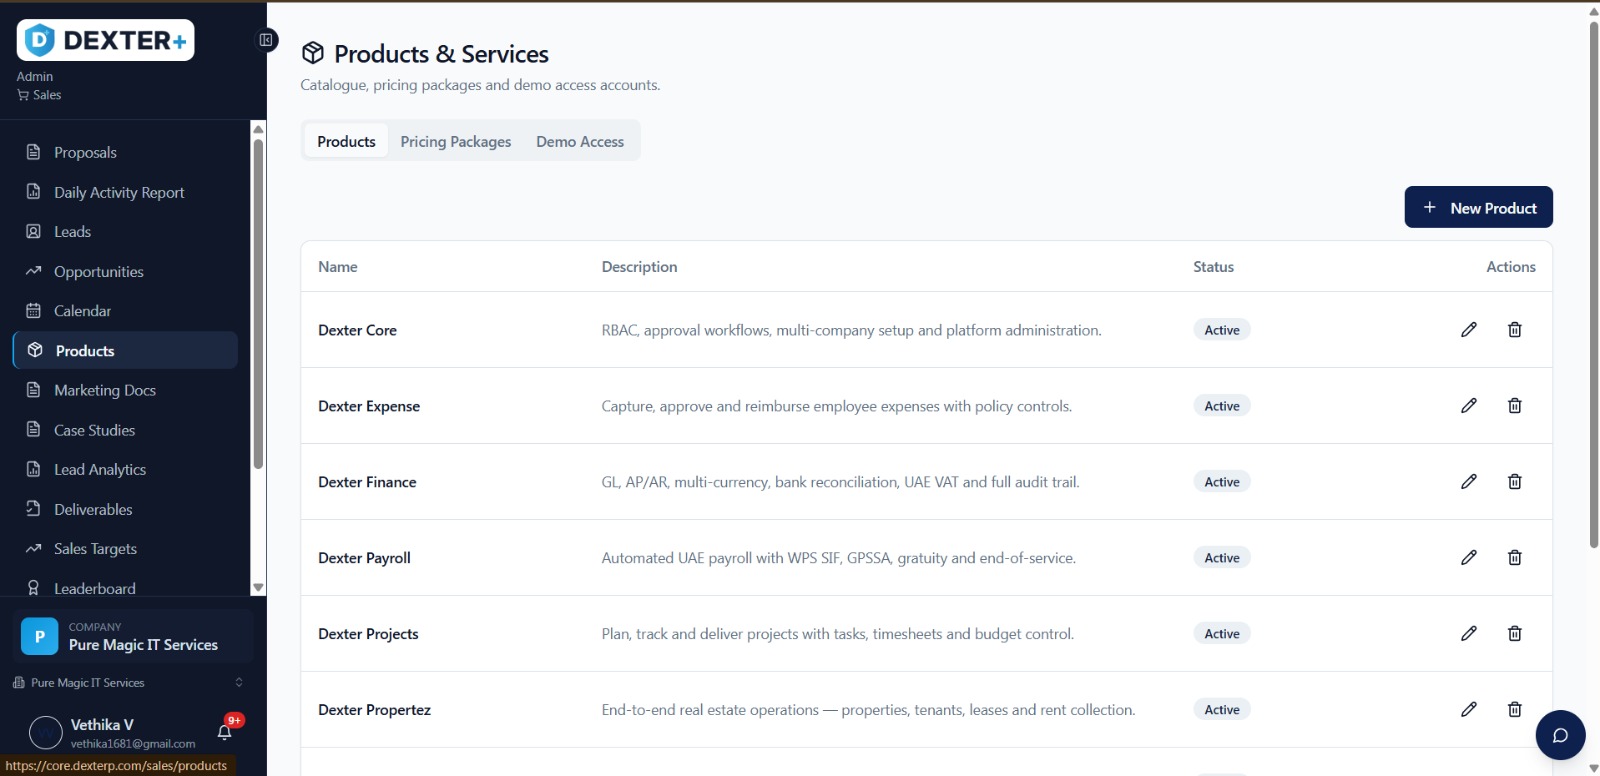
Task: Edit the Dexter Finance row
Action: (1468, 482)
